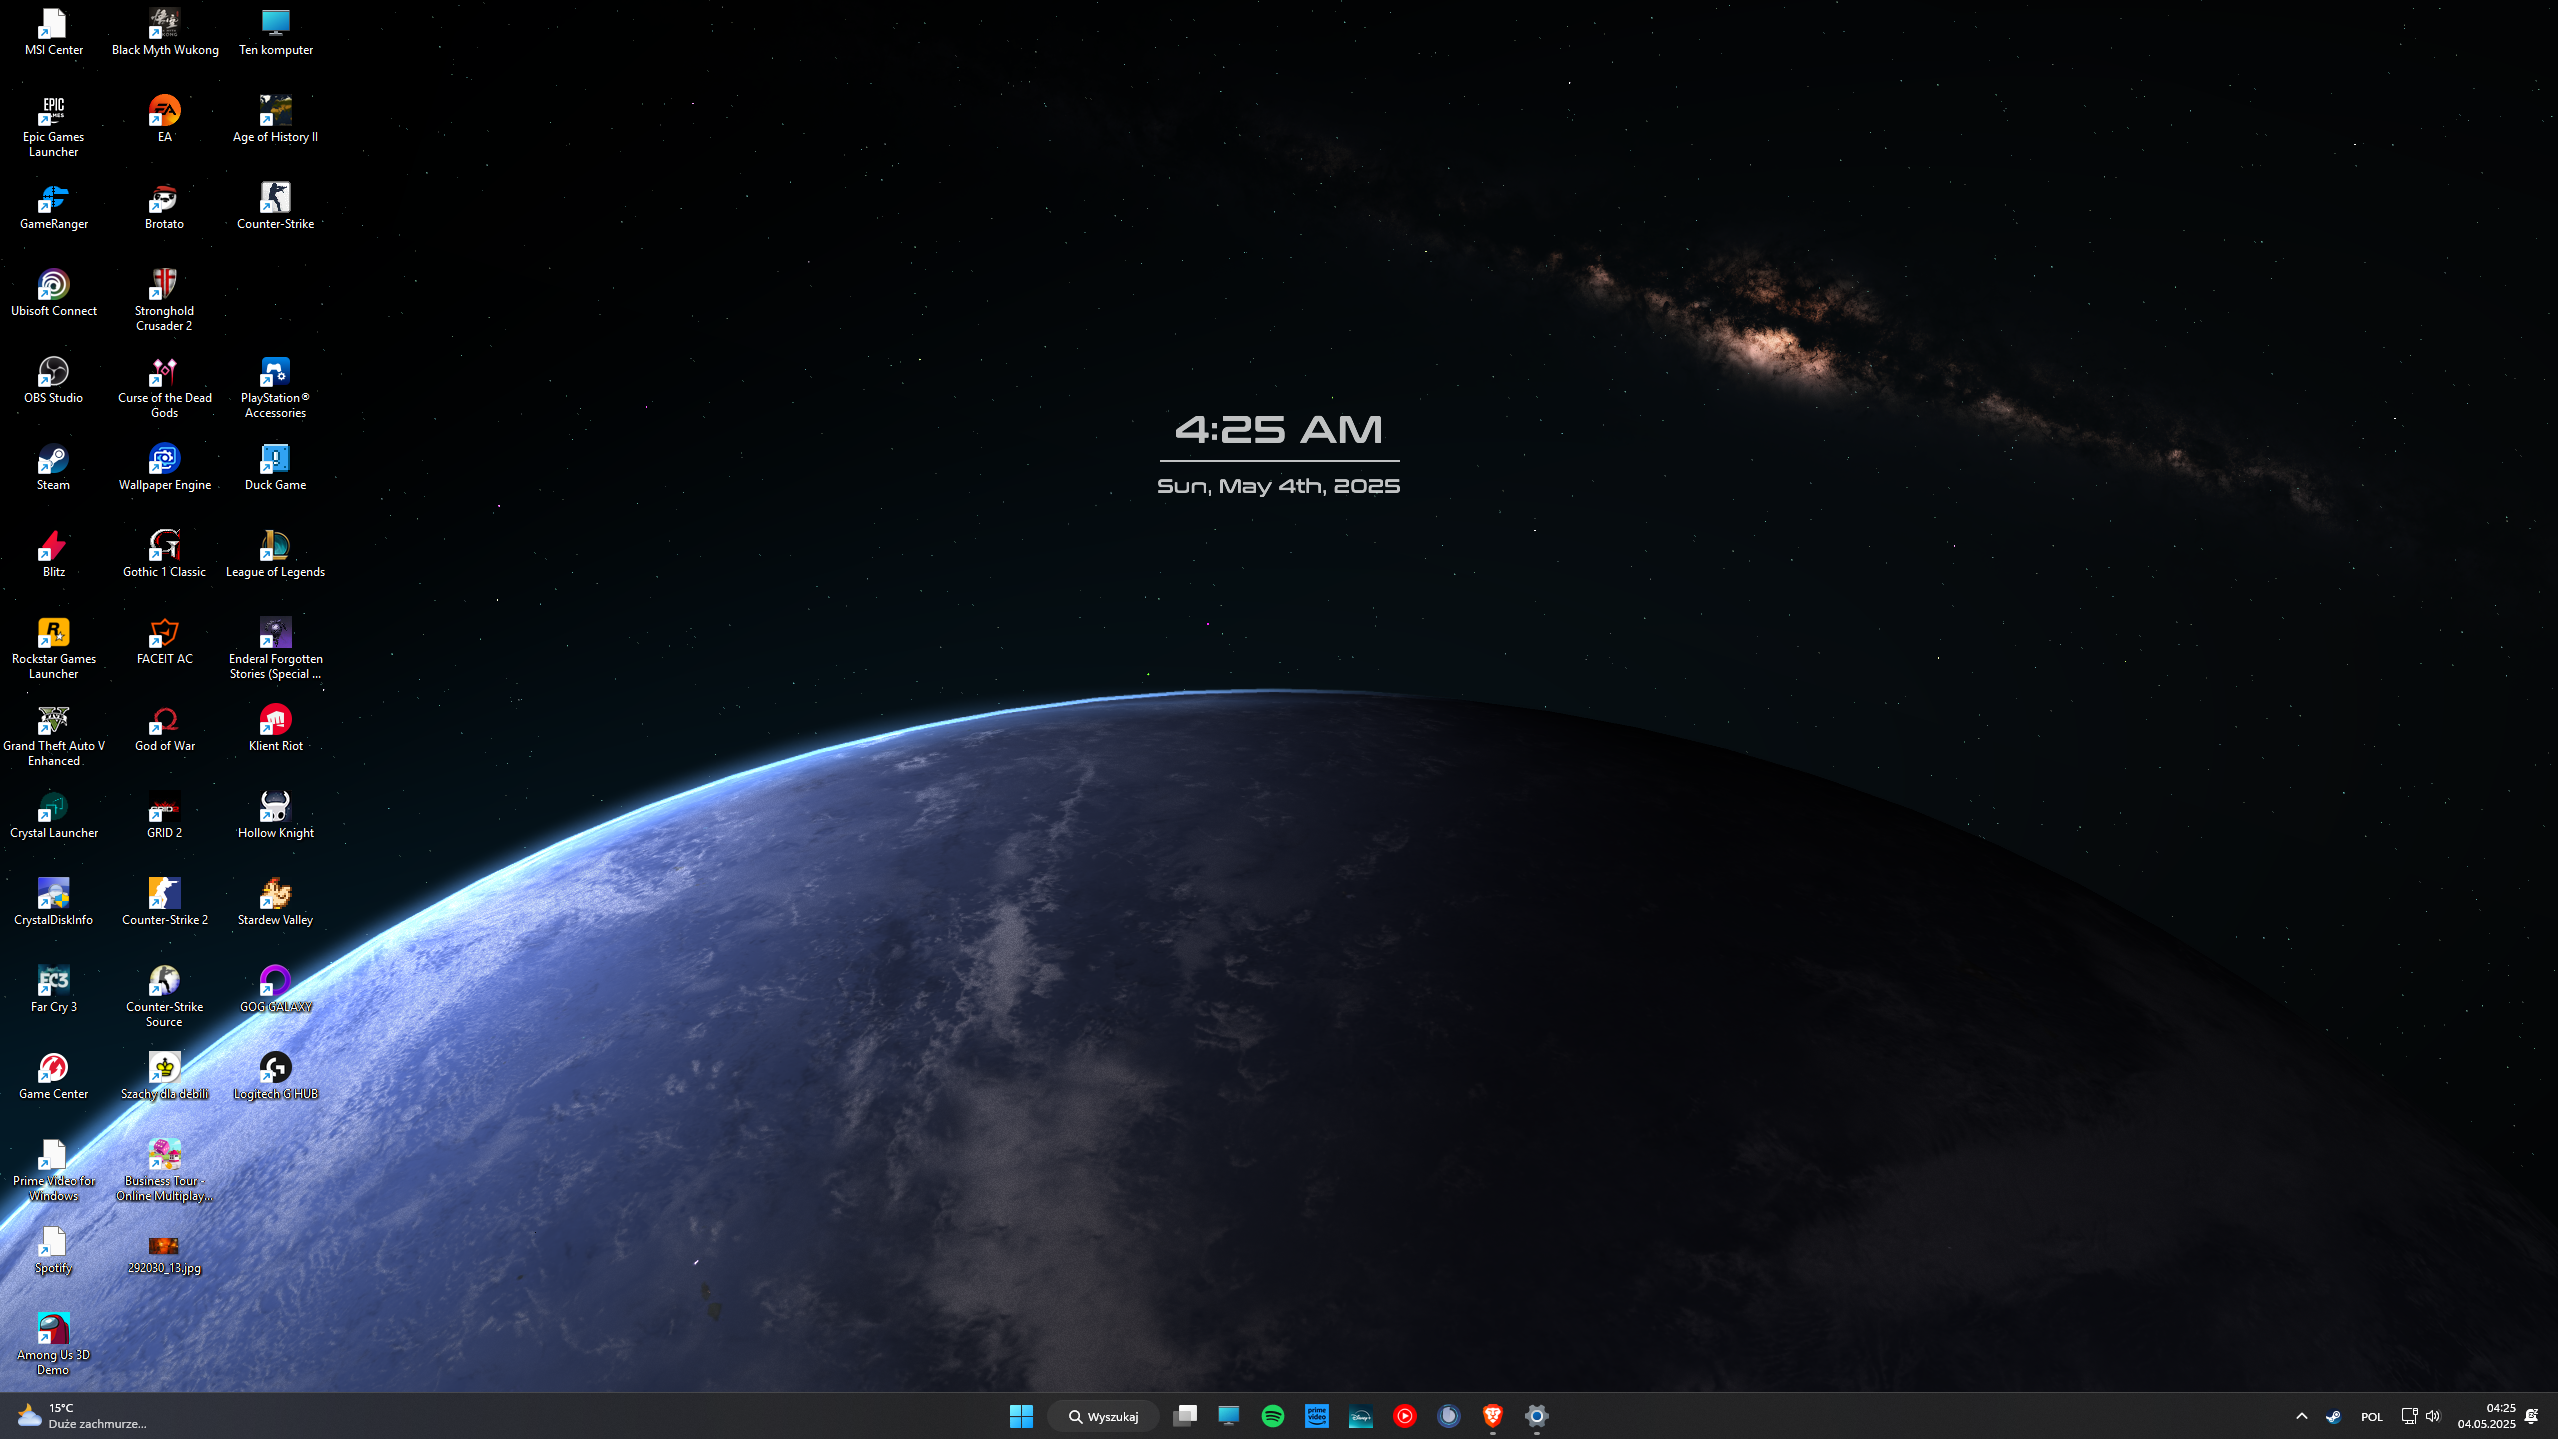Click the Among Us 3D Demo icon
2558x1439 pixels.
pyautogui.click(x=54, y=1344)
